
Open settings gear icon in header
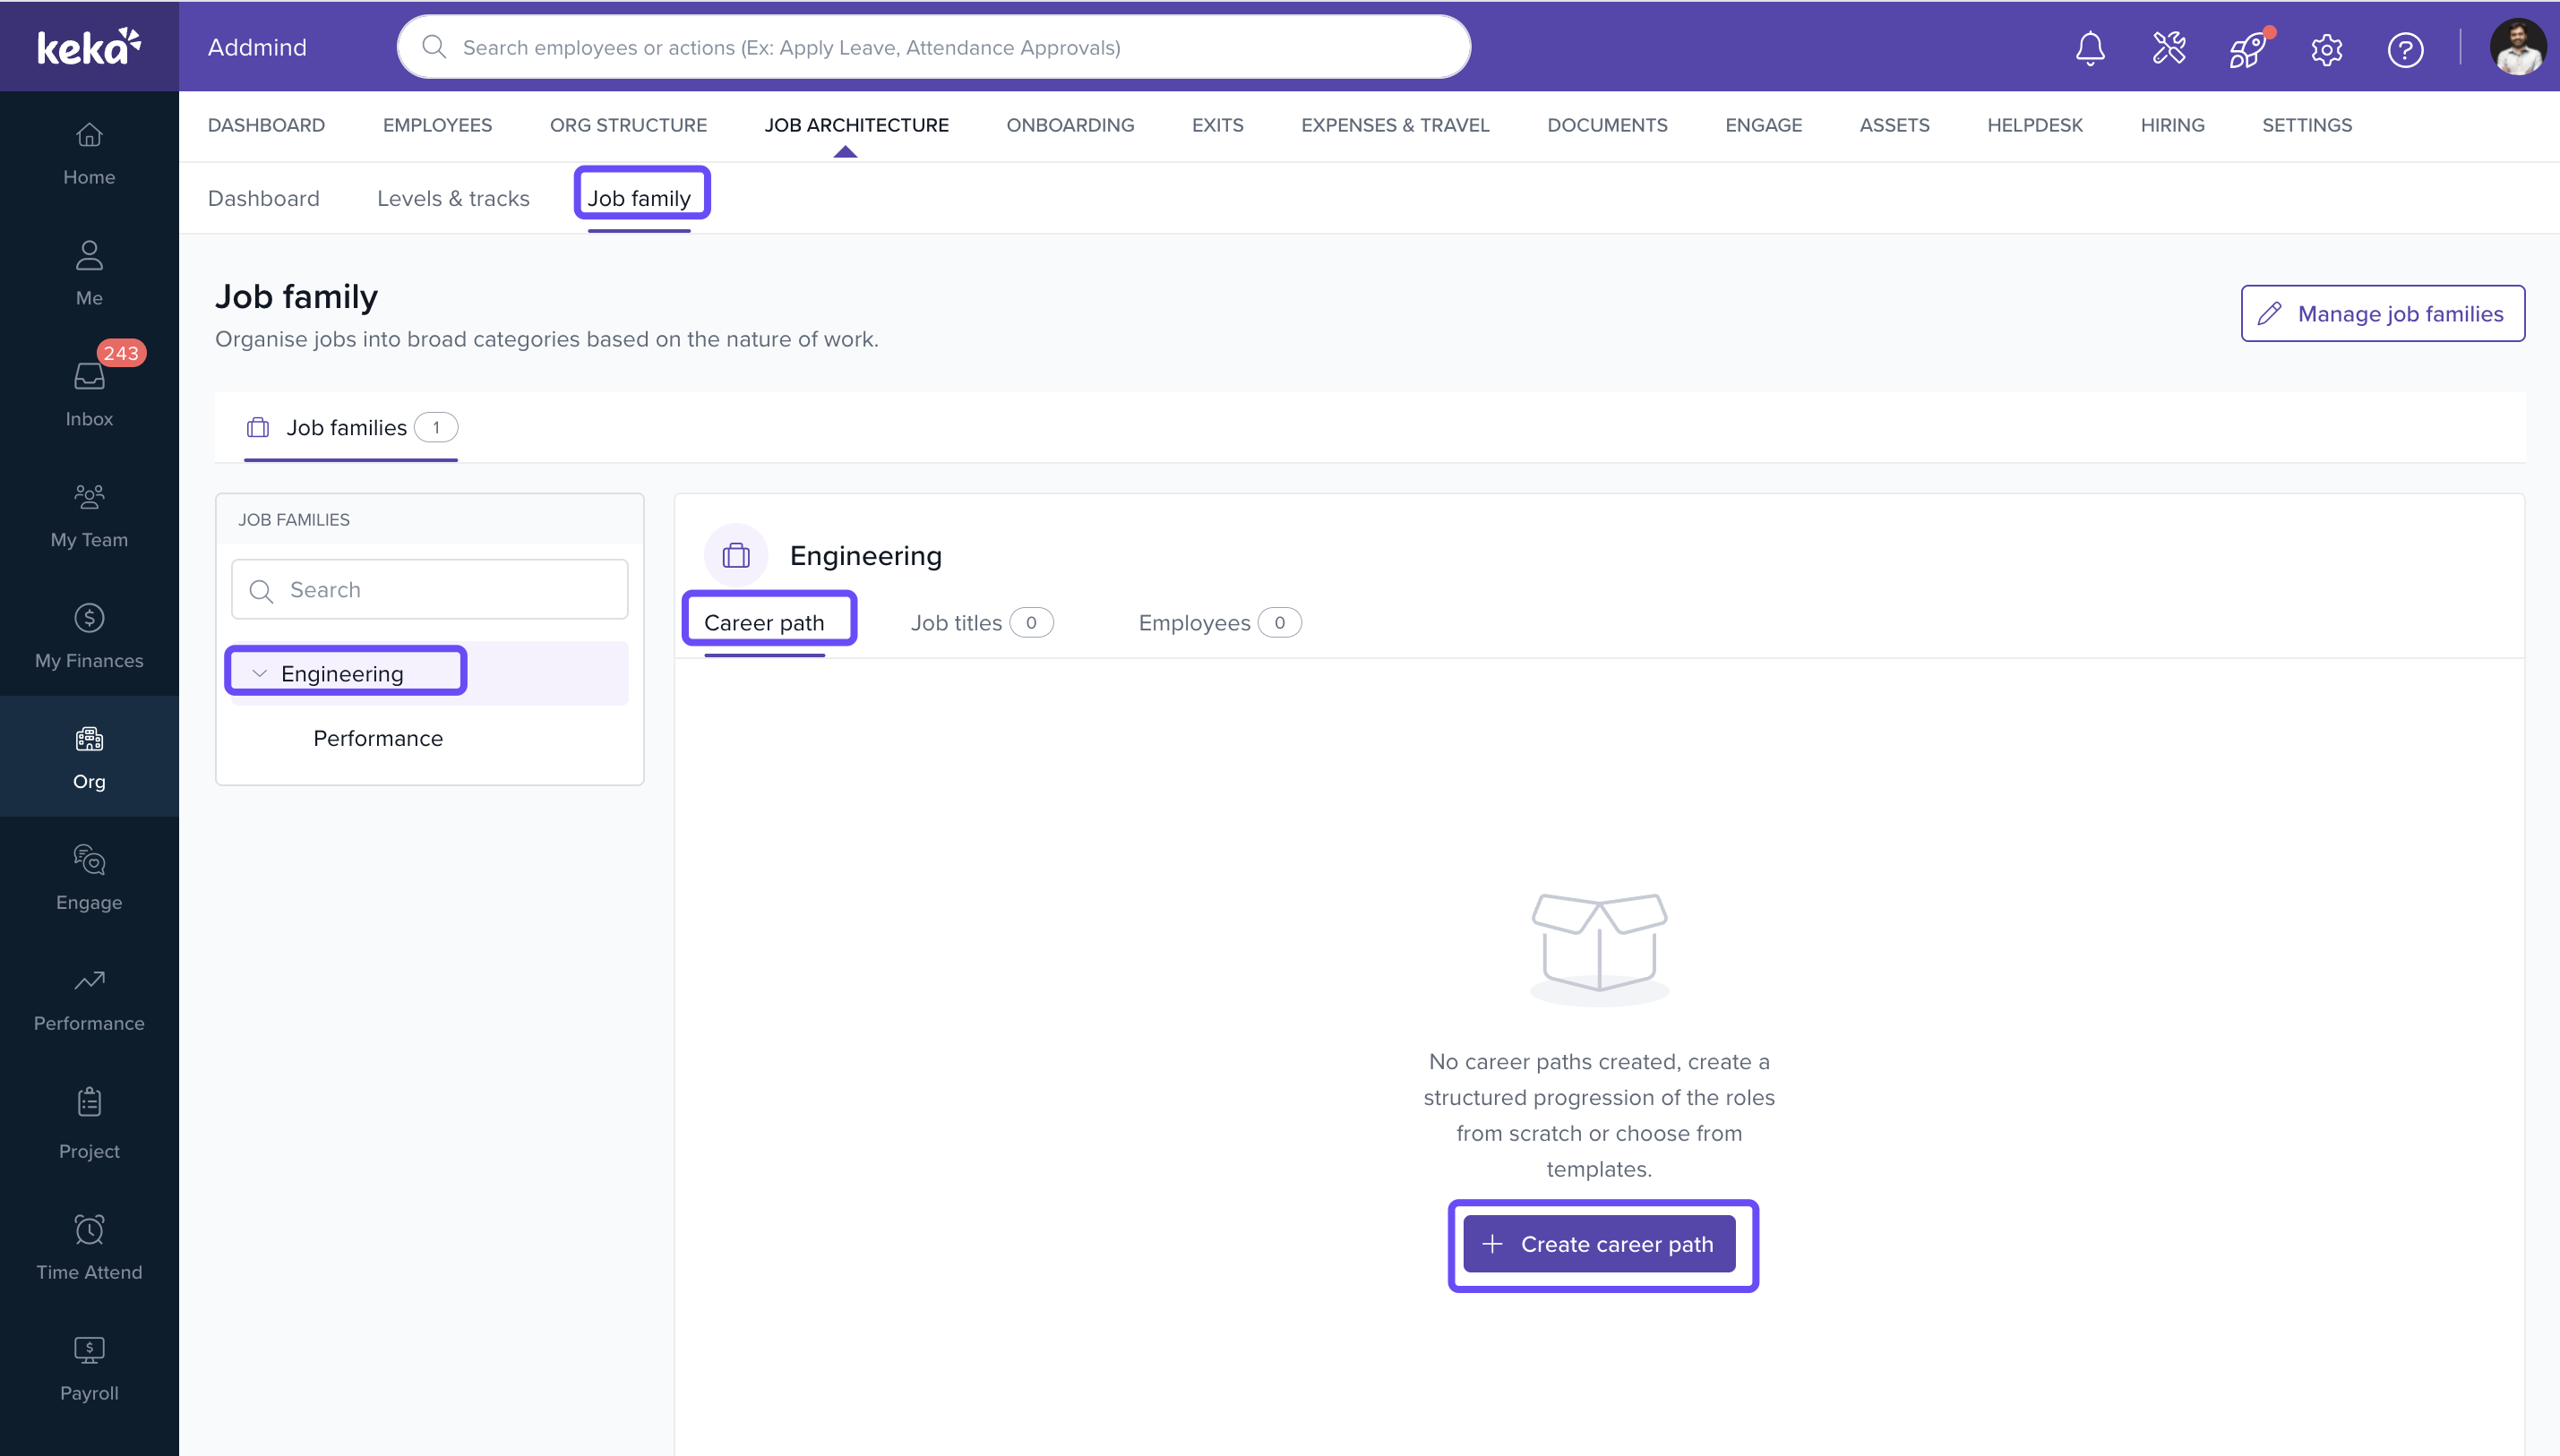click(2326, 48)
